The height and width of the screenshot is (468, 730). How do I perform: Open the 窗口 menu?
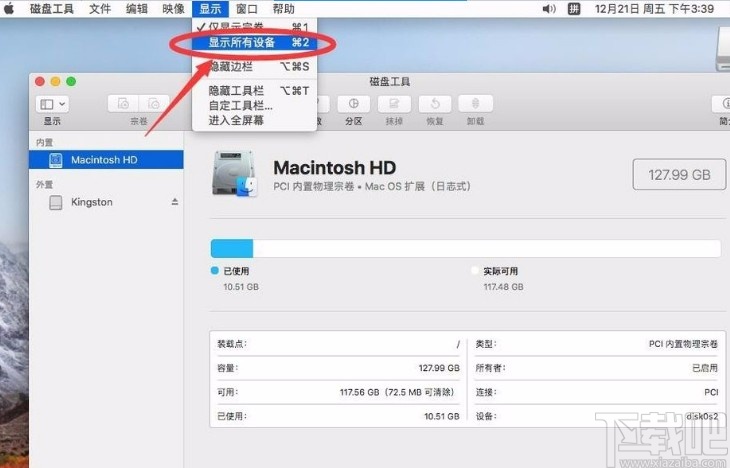[x=247, y=9]
